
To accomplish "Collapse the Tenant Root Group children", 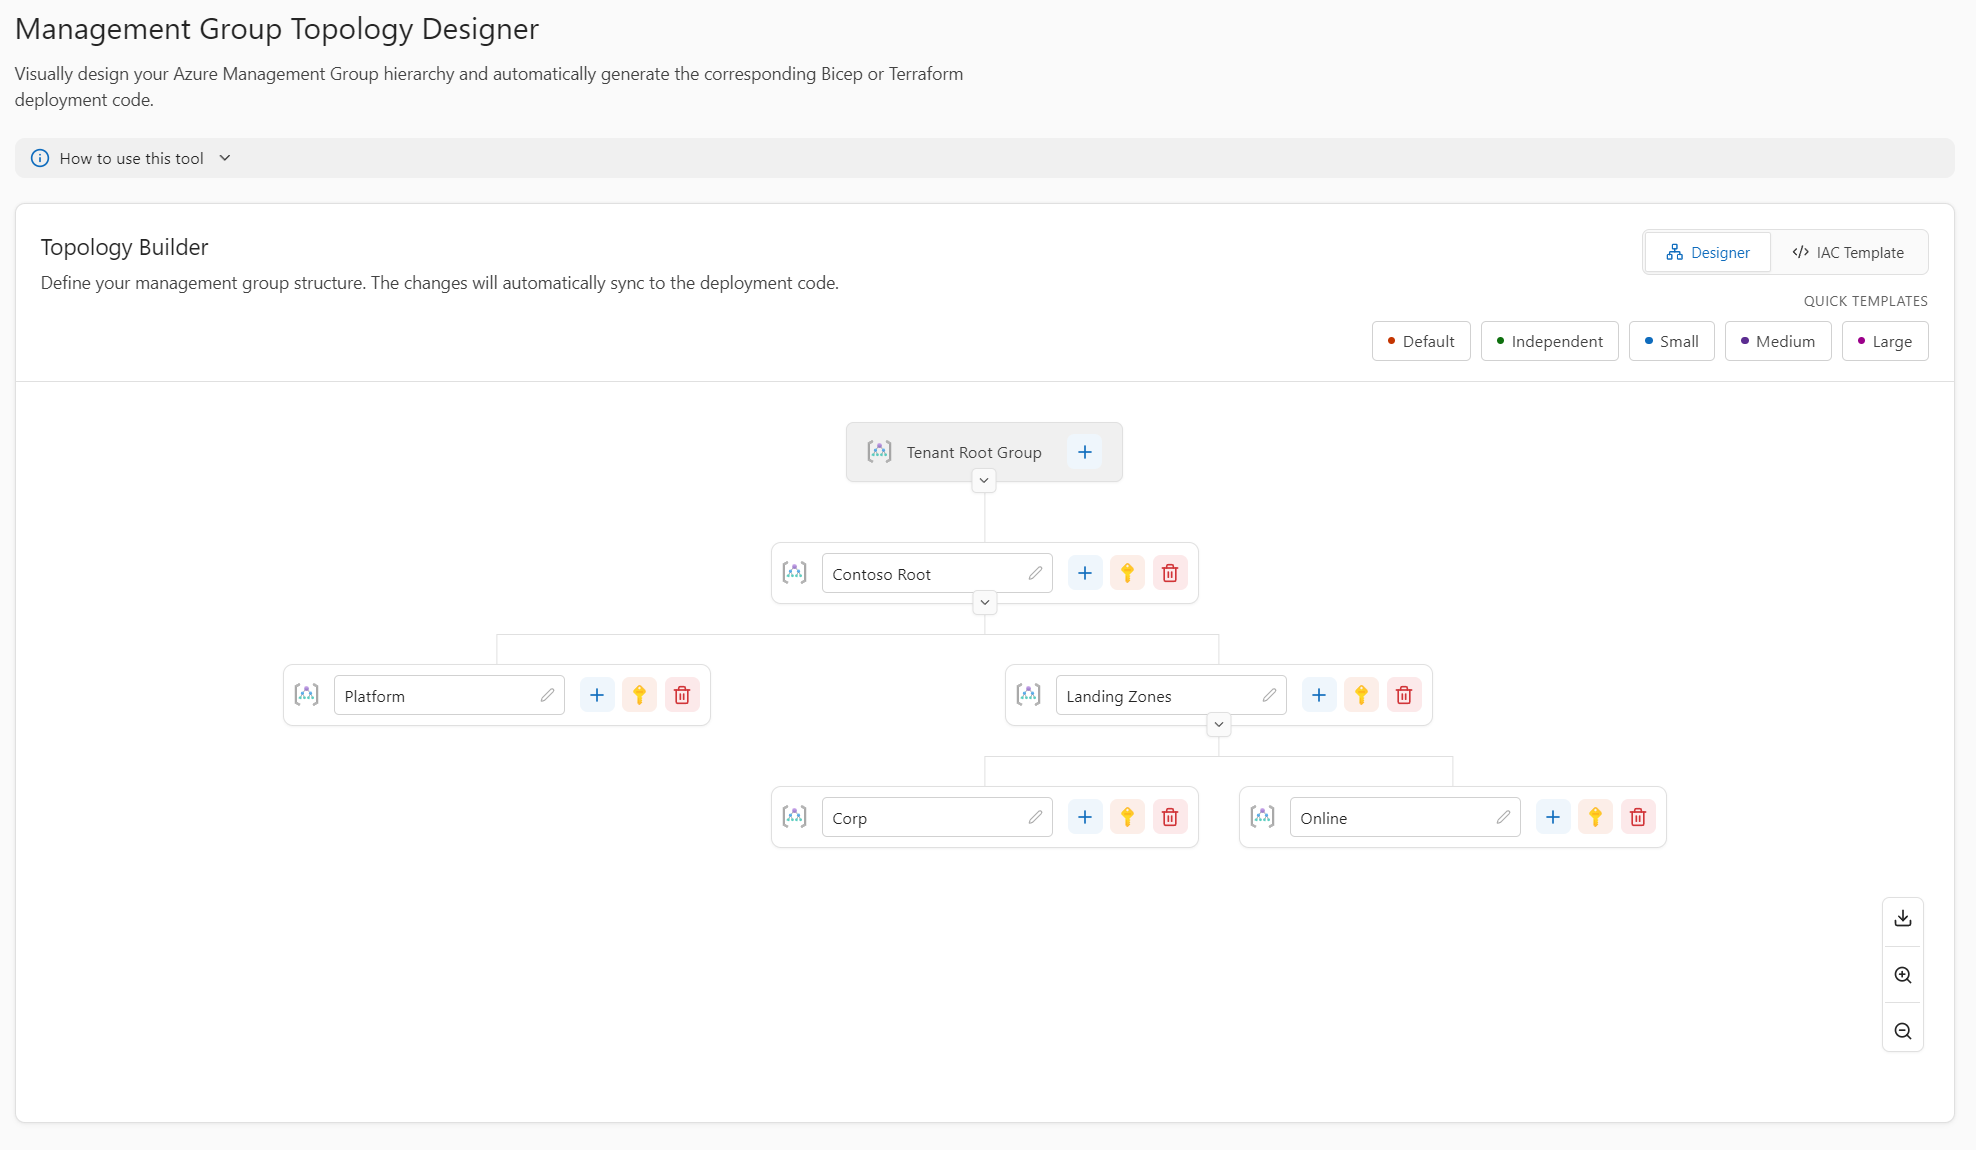I will 984,481.
